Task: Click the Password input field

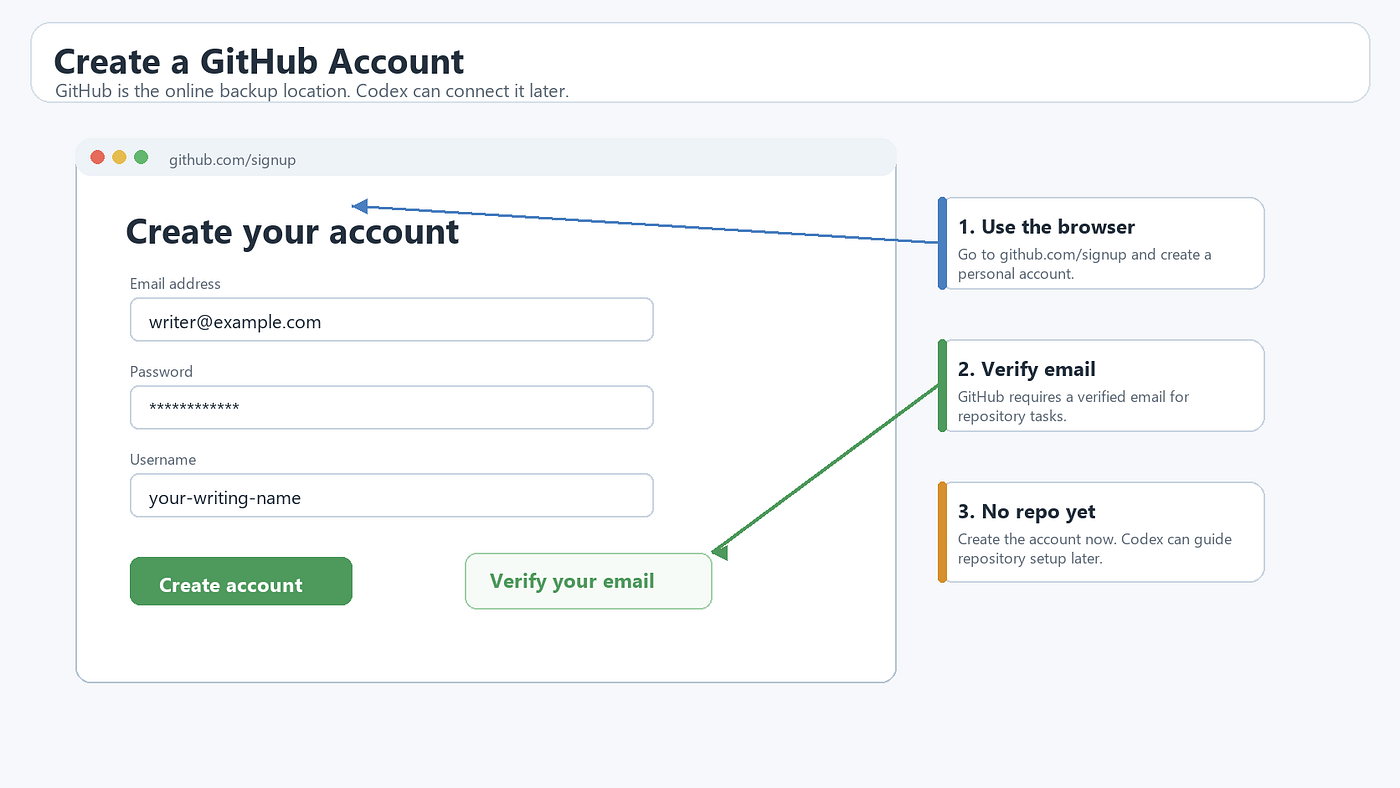Action: 392,408
